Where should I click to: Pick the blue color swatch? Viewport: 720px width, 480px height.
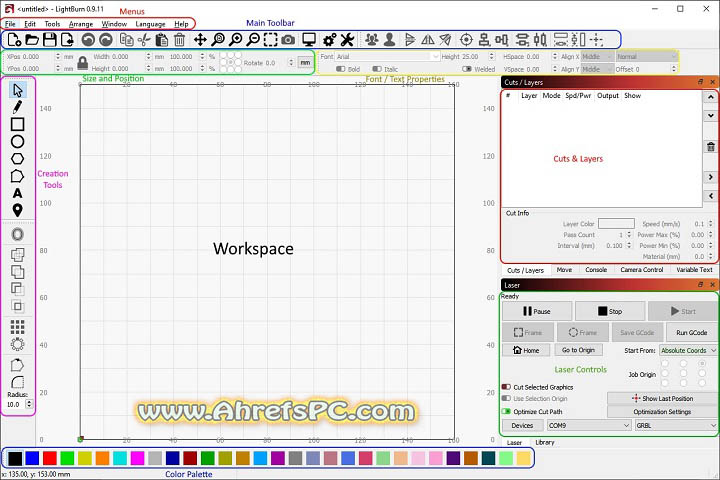coord(32,458)
